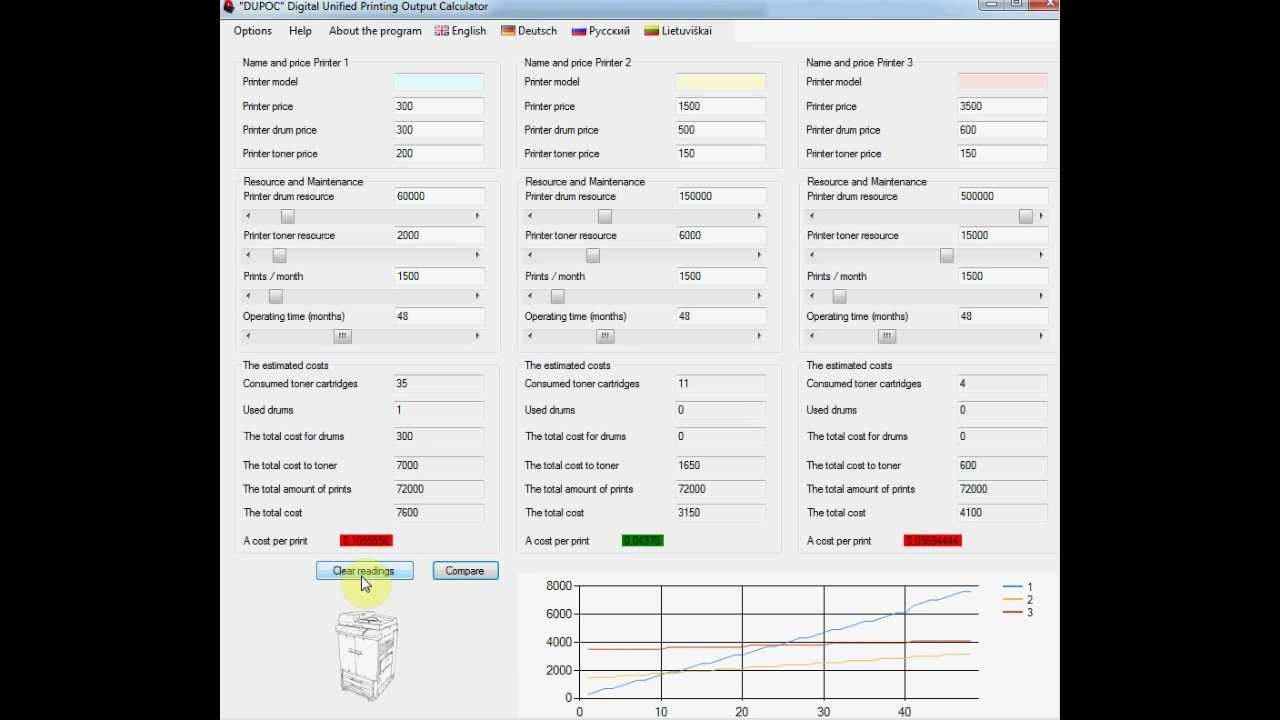Image resolution: width=1280 pixels, height=720 pixels.
Task: Click Printer 3 price field showing 3500
Action: coord(1003,106)
